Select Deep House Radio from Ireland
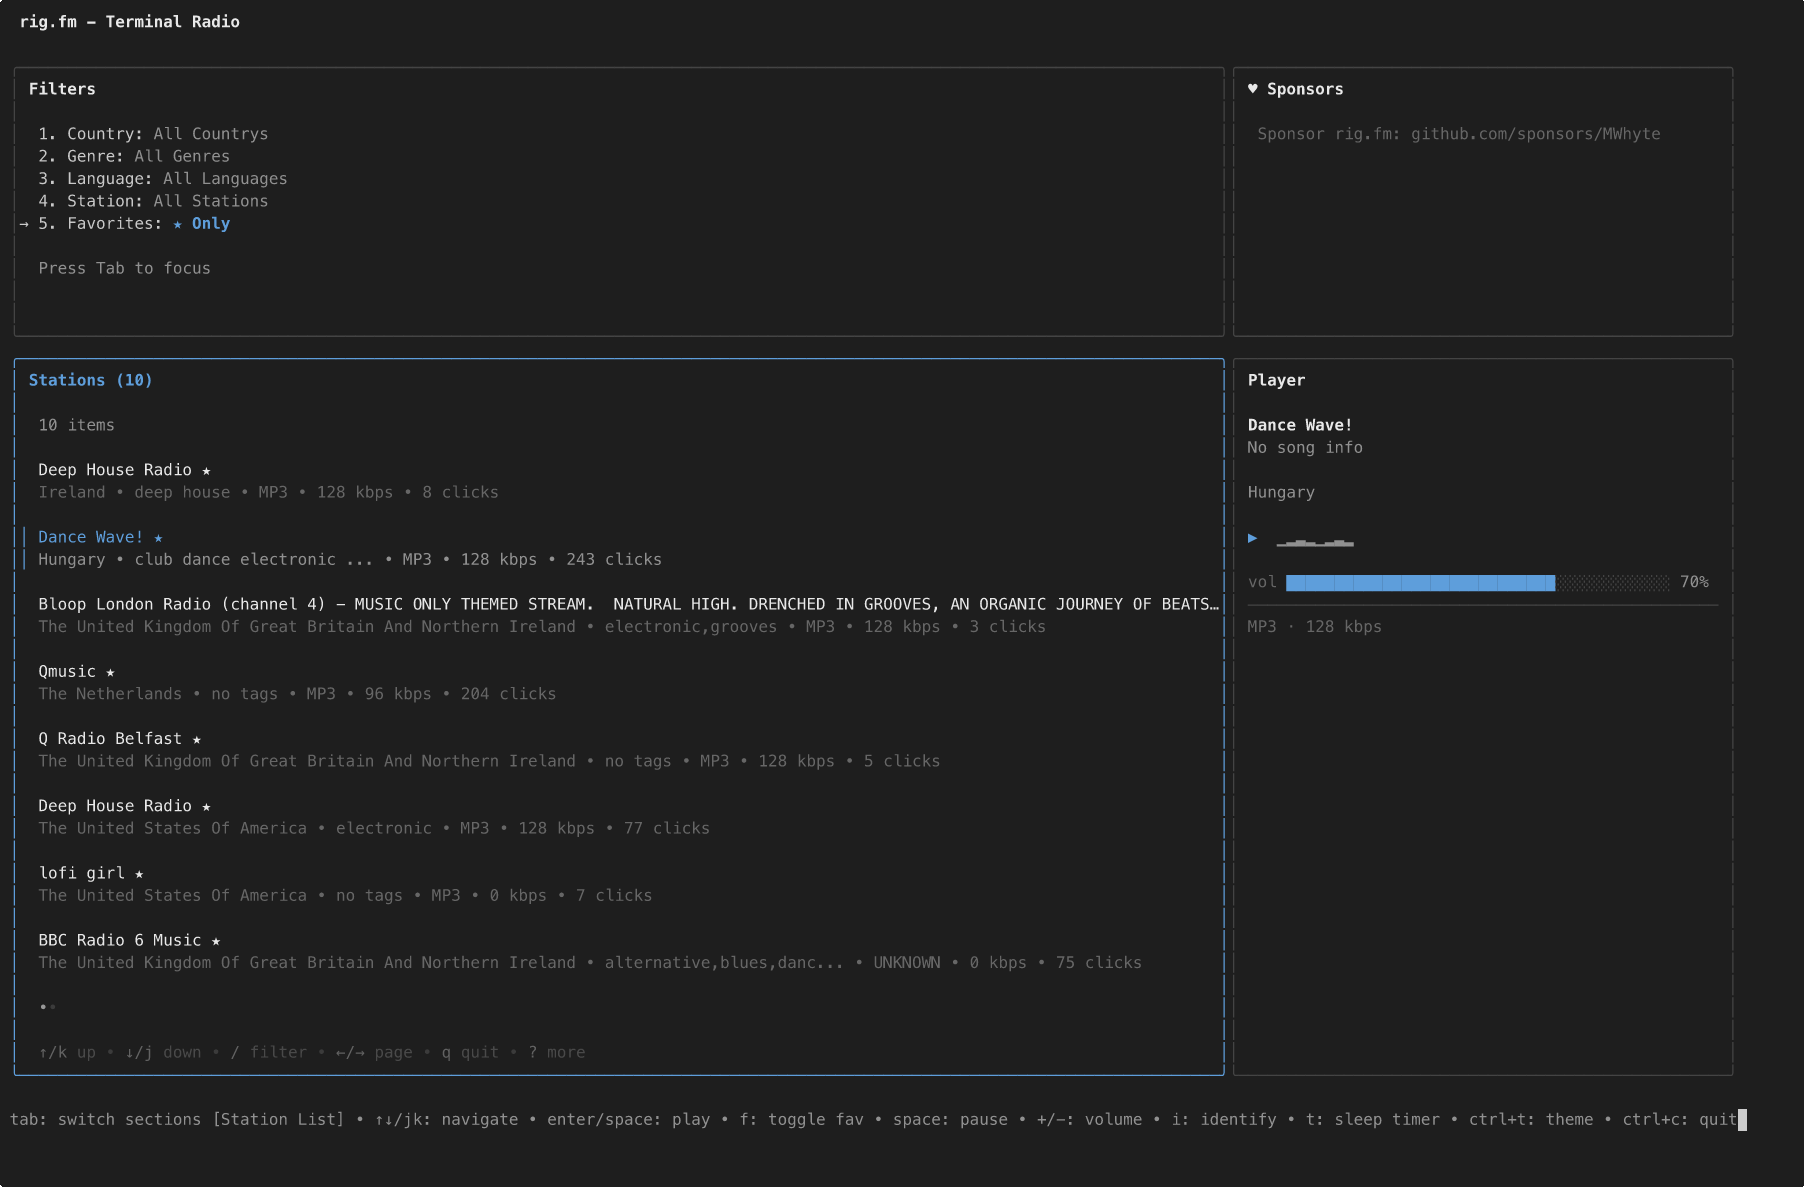 point(115,470)
